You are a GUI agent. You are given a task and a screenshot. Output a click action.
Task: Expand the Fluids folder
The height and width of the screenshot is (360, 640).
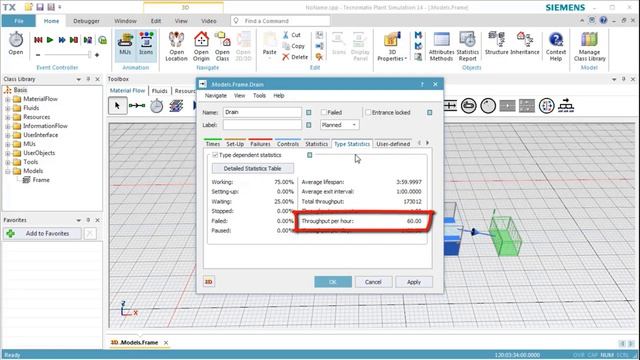tap(7, 108)
